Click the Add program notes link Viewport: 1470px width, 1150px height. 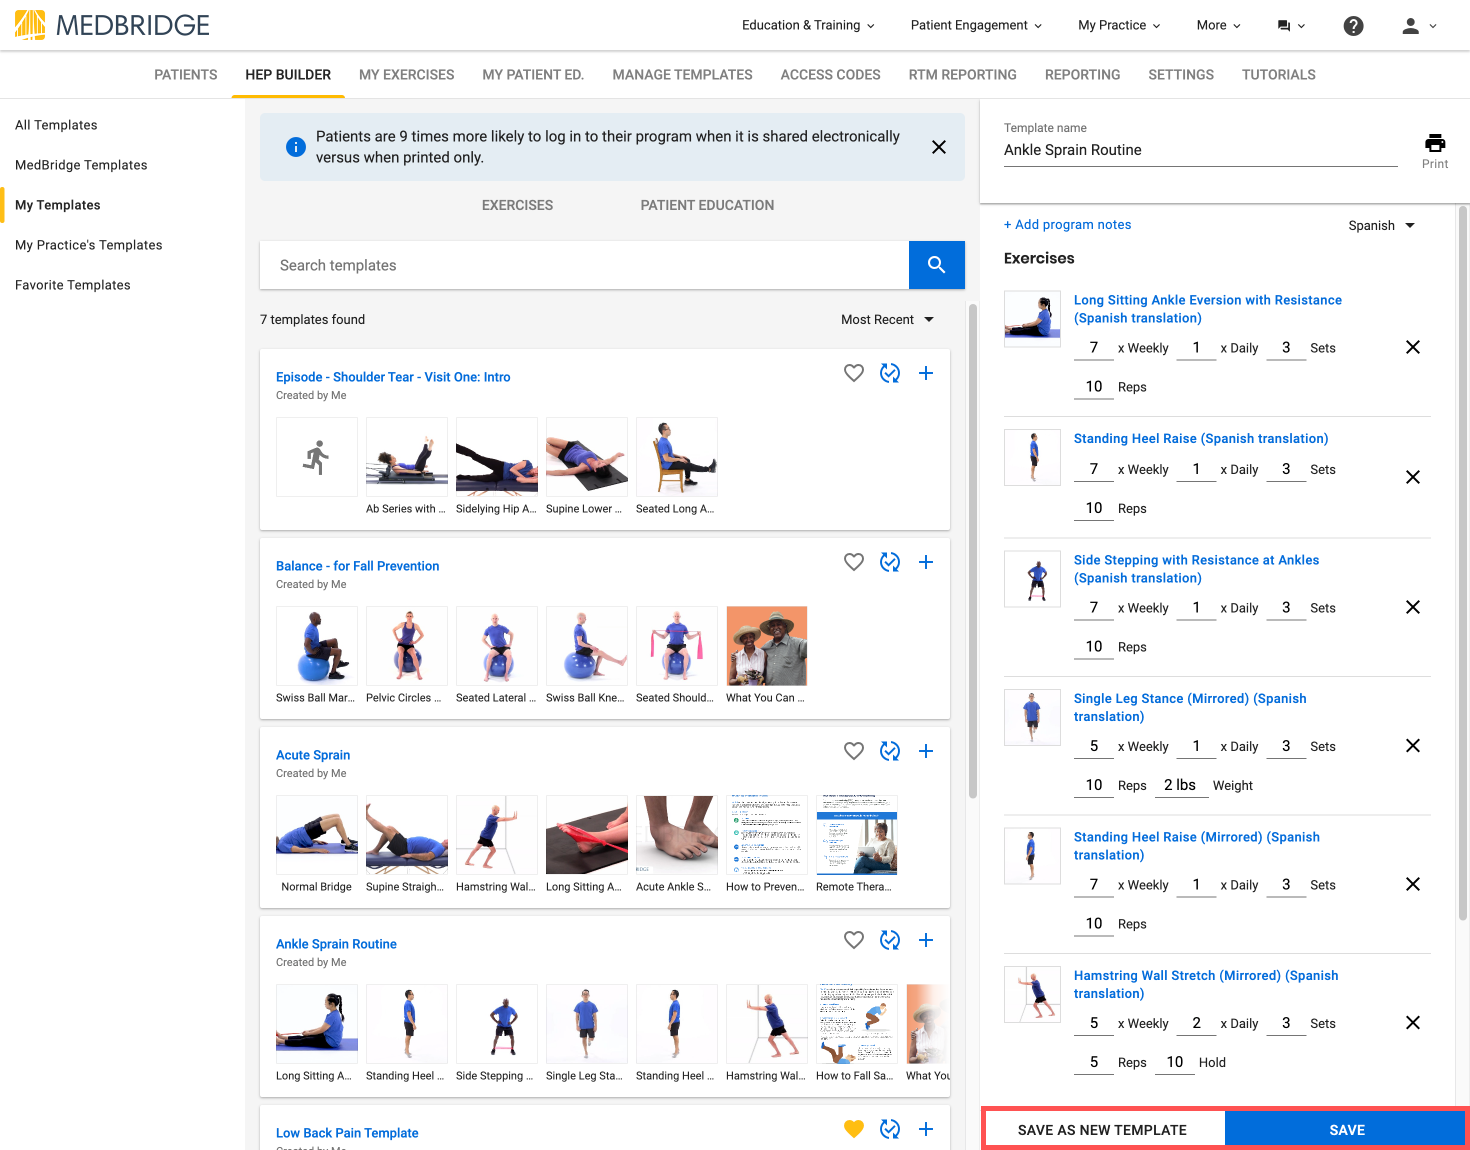point(1068,225)
